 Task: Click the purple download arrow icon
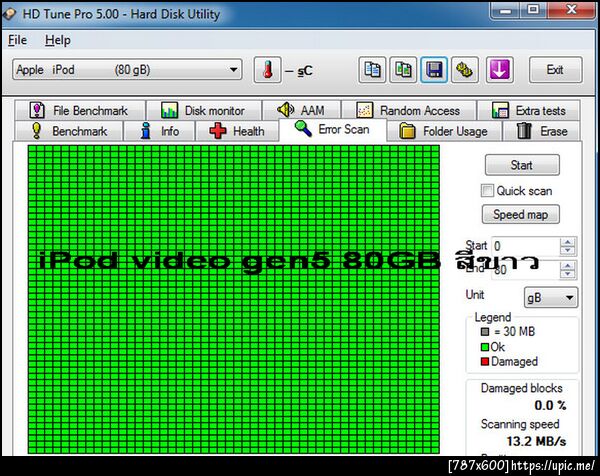point(499,70)
